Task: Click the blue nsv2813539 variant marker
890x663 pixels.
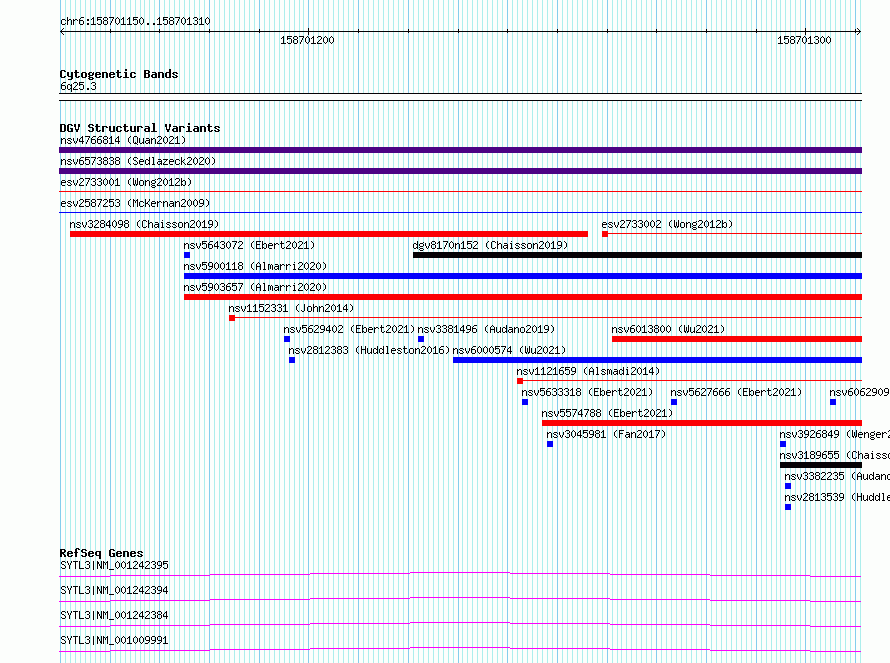Action: [788, 507]
